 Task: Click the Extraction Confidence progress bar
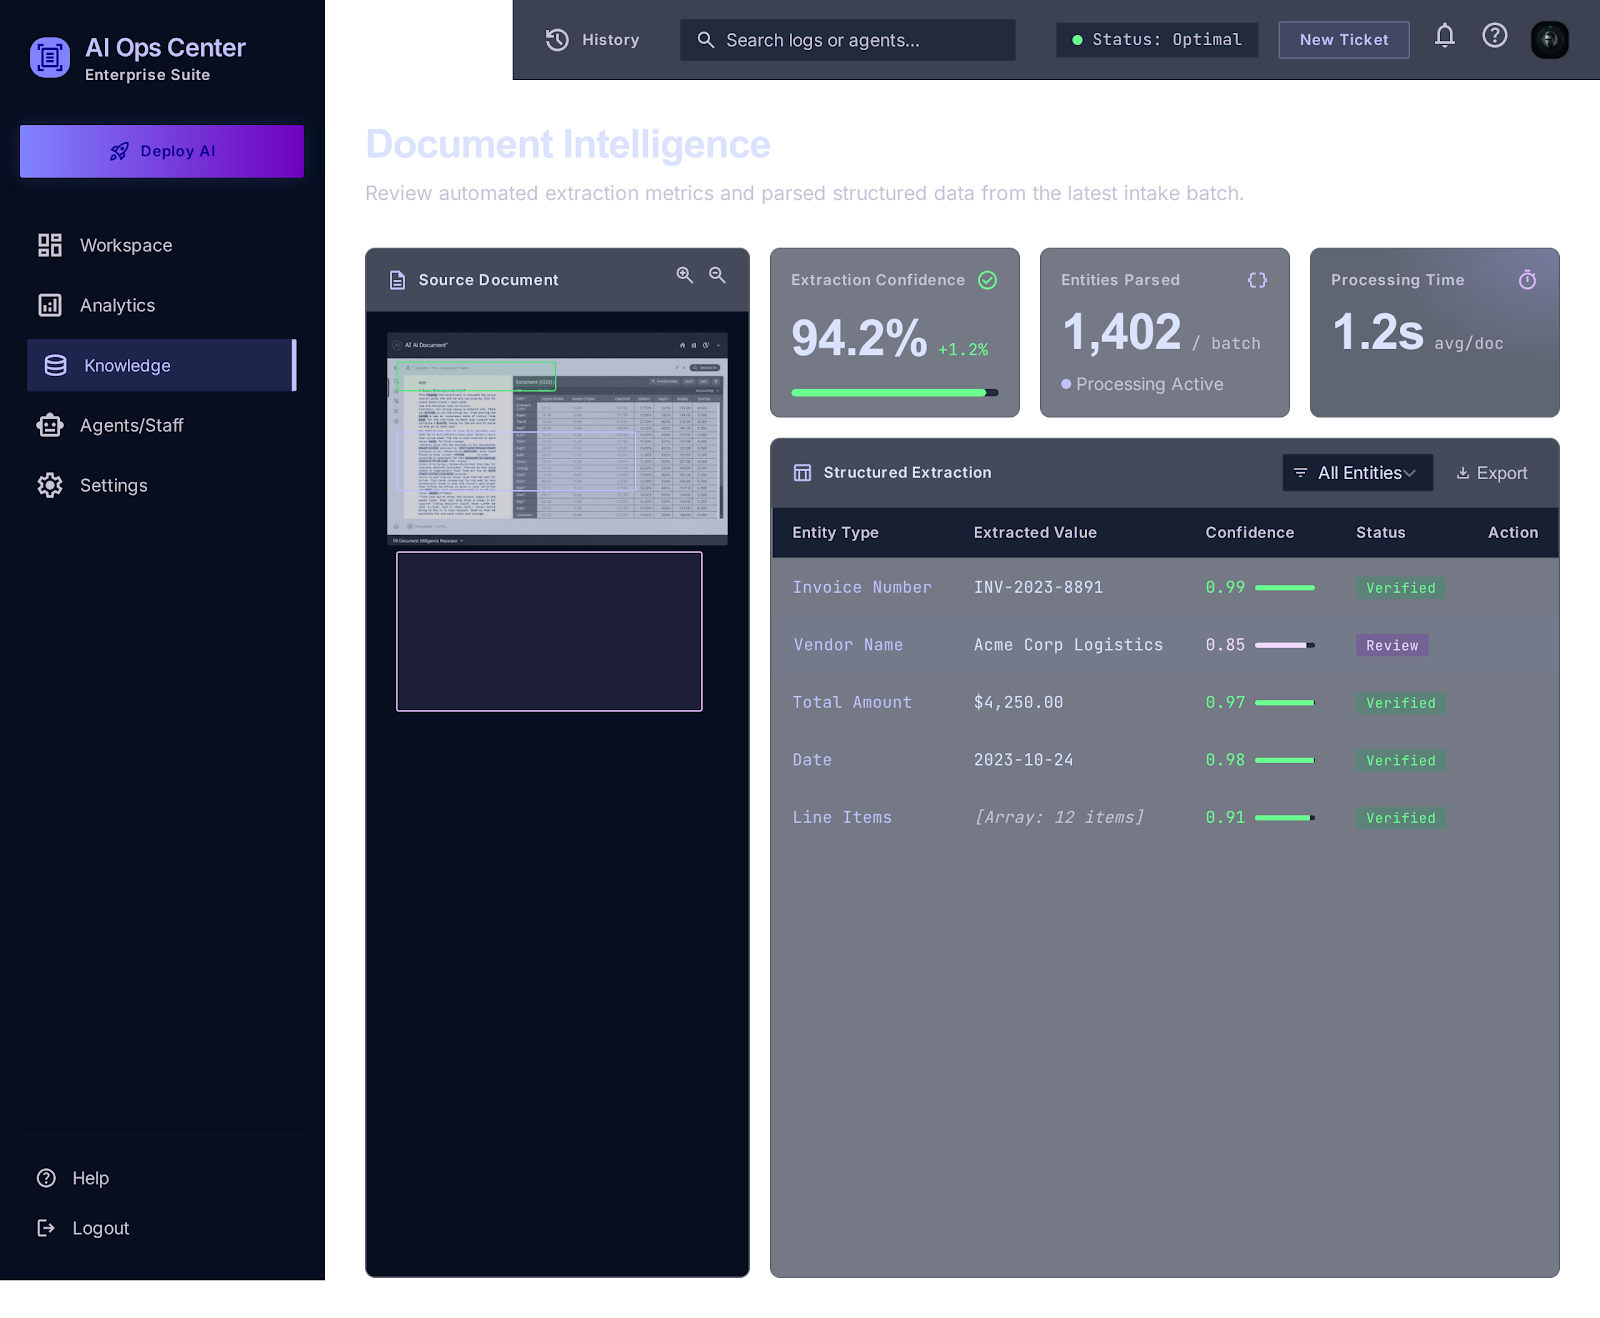tap(895, 393)
